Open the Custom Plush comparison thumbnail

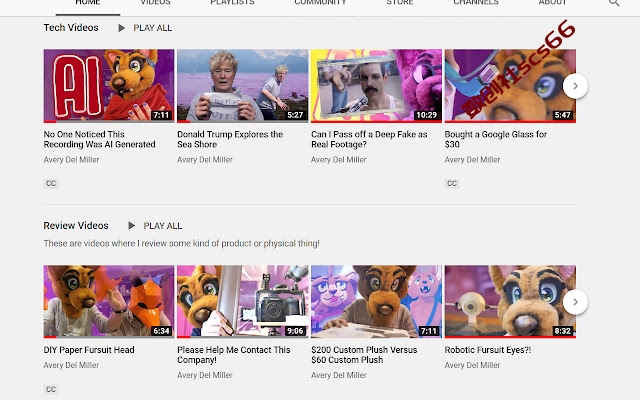(376, 302)
